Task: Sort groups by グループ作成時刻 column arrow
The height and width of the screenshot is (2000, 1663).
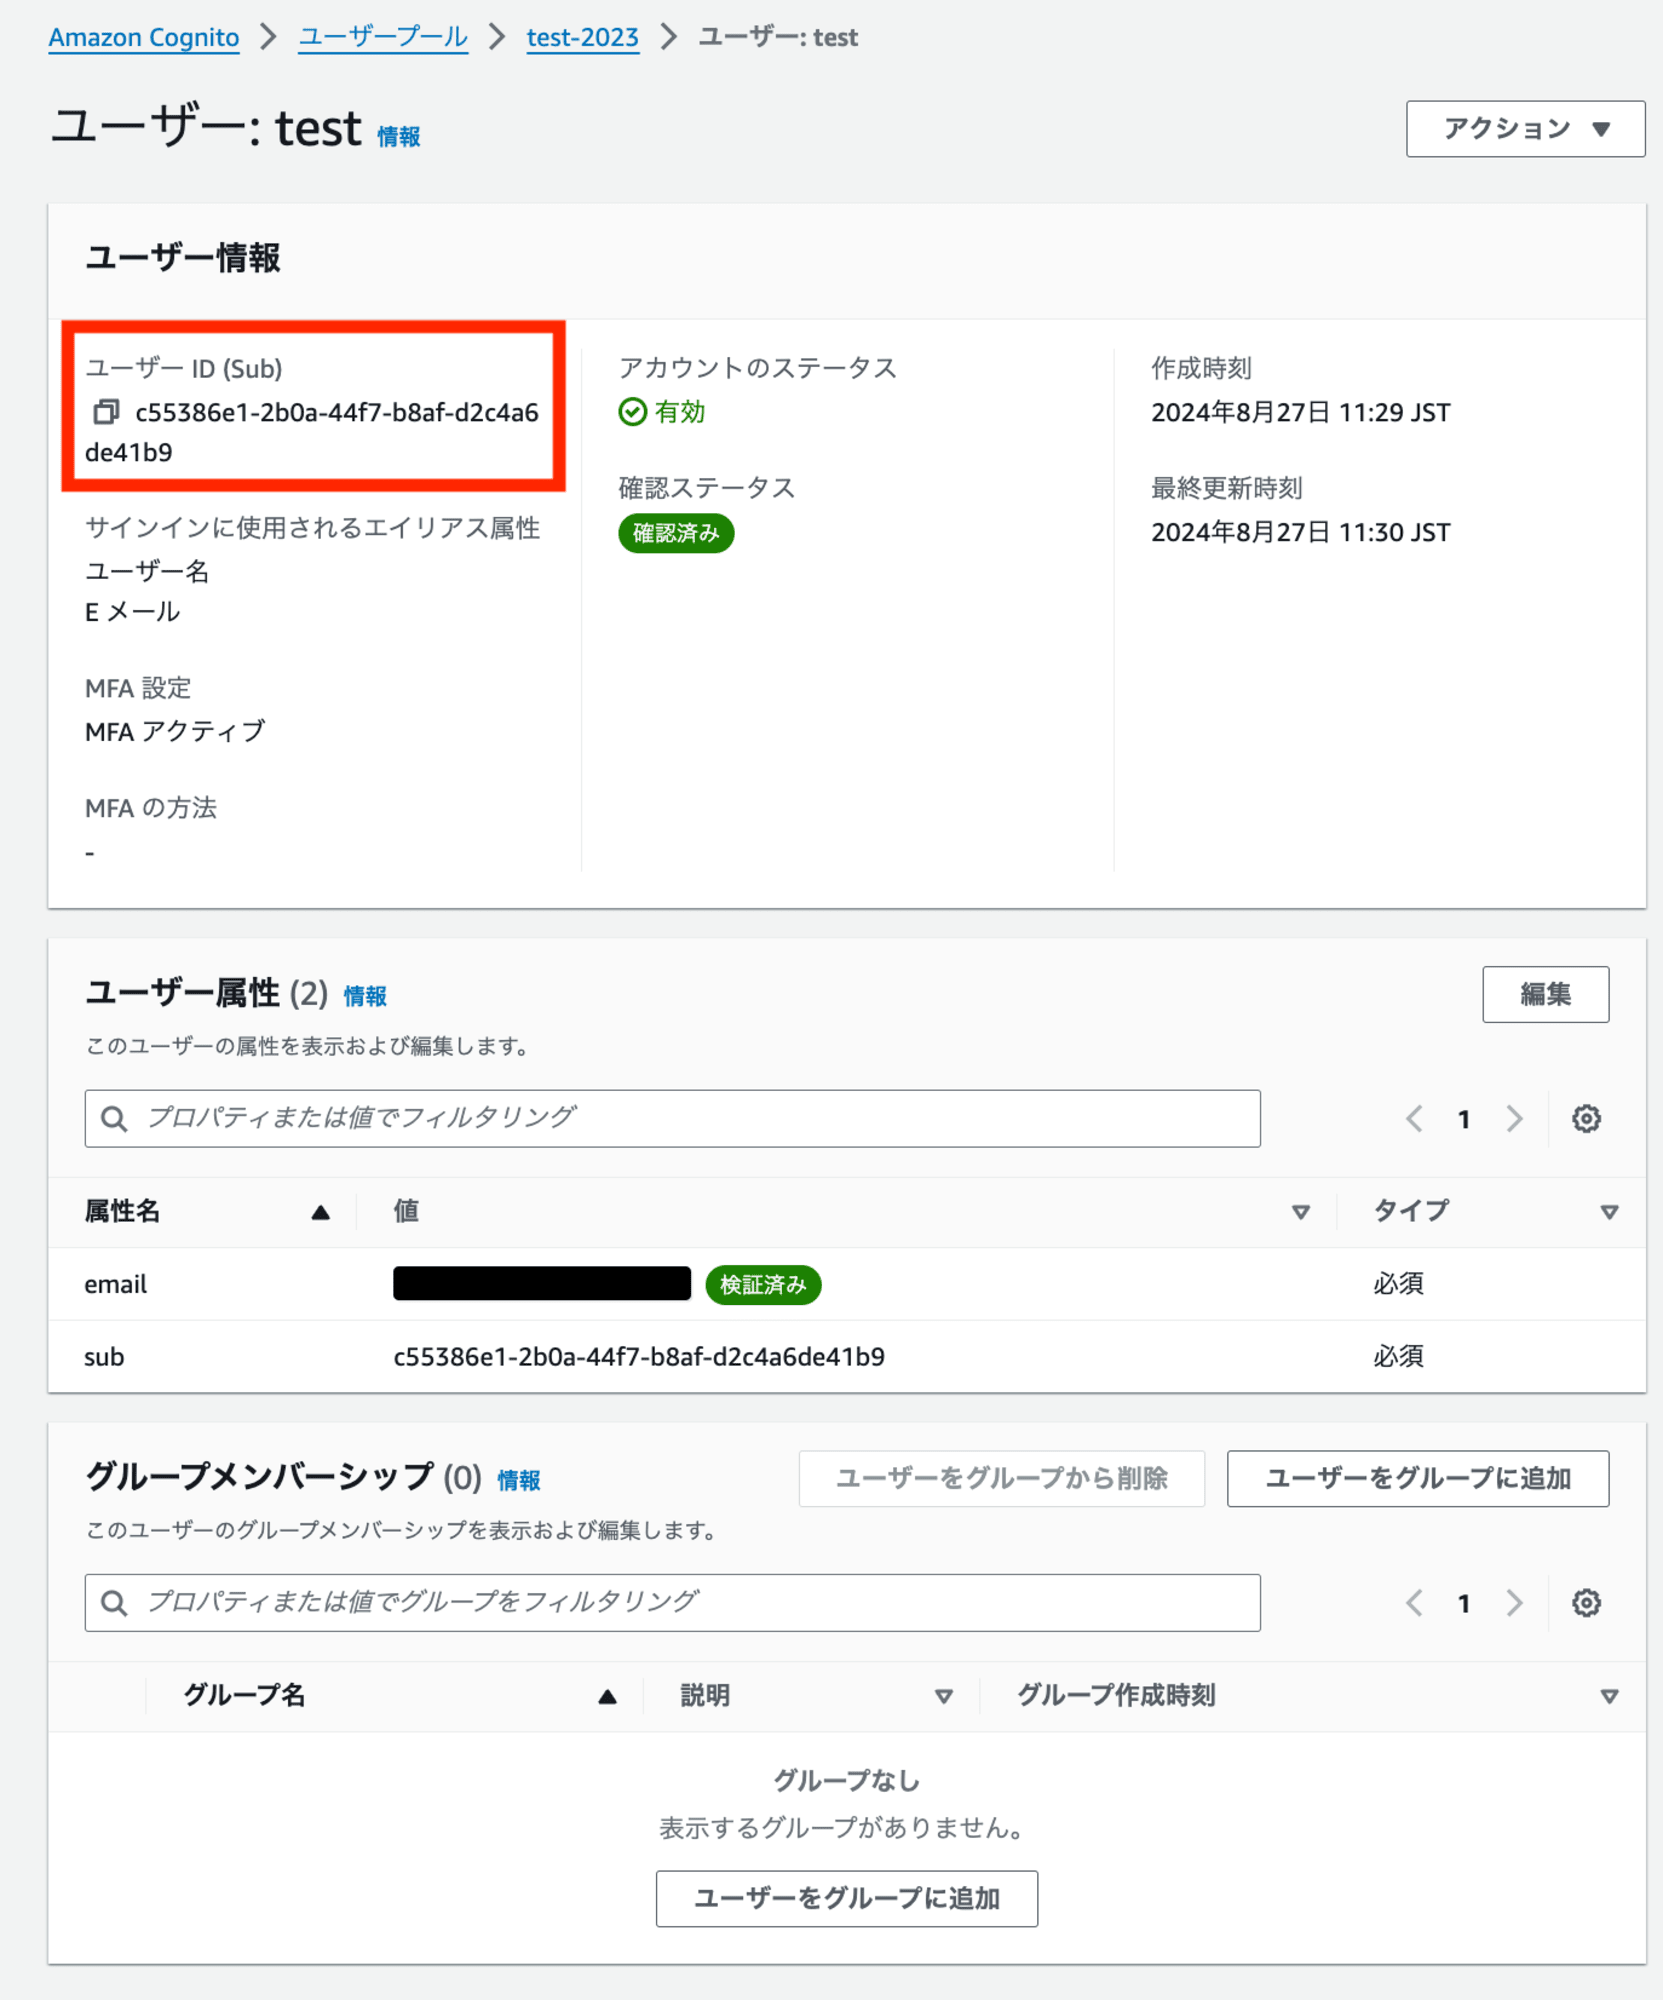Action: pyautogui.click(x=1609, y=1696)
